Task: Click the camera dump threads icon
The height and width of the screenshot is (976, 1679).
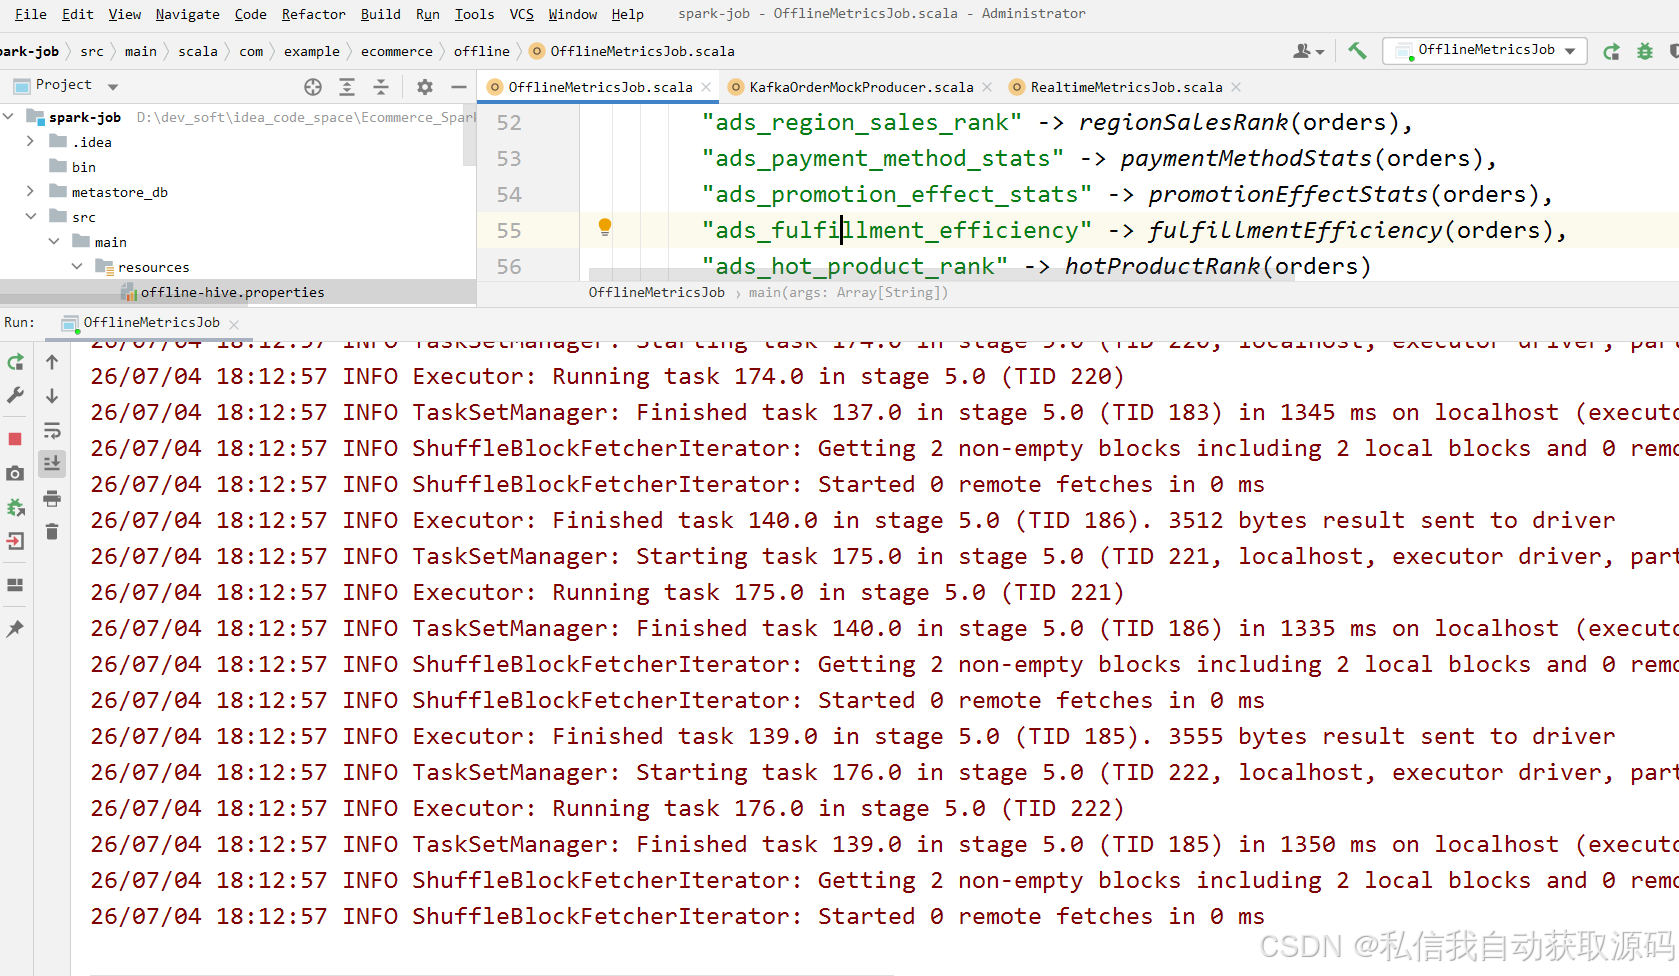Action: coord(15,473)
